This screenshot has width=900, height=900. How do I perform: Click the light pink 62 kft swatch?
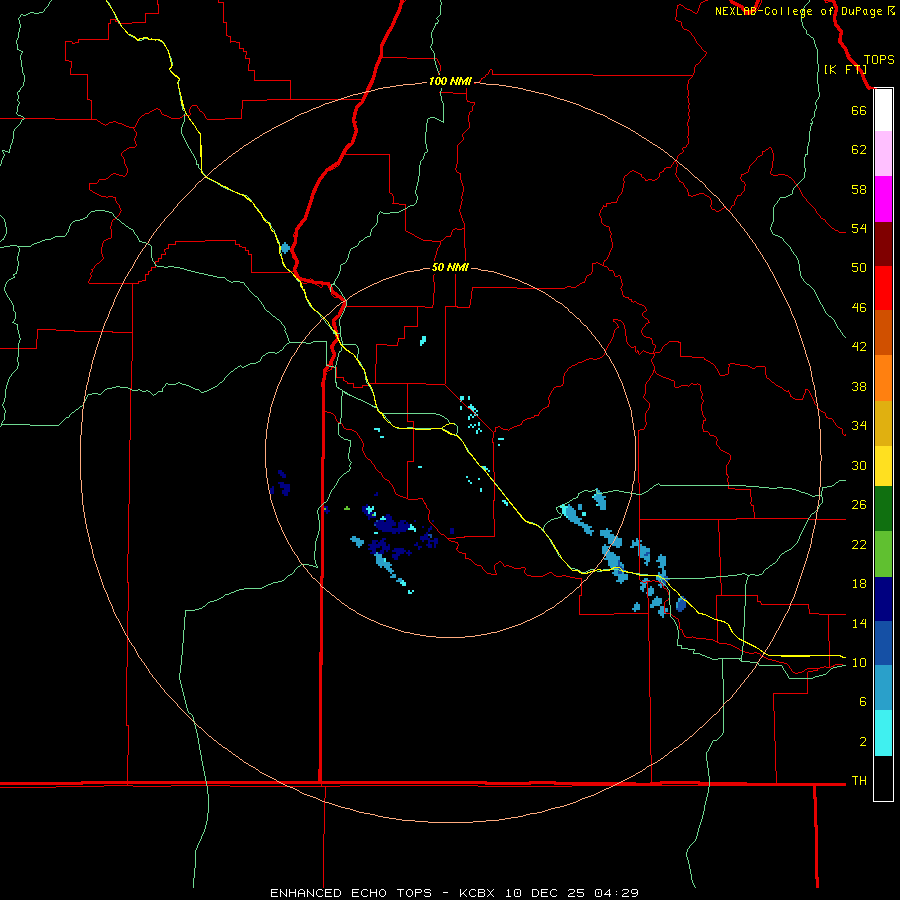point(883,154)
